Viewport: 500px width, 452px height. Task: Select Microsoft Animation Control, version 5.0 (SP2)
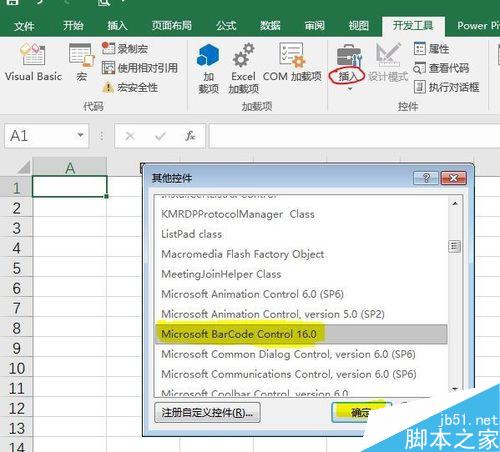click(x=301, y=314)
